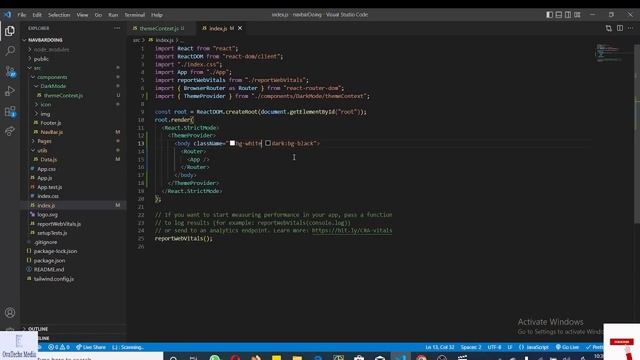
Task: Collapse the components folder
Action: point(52,77)
